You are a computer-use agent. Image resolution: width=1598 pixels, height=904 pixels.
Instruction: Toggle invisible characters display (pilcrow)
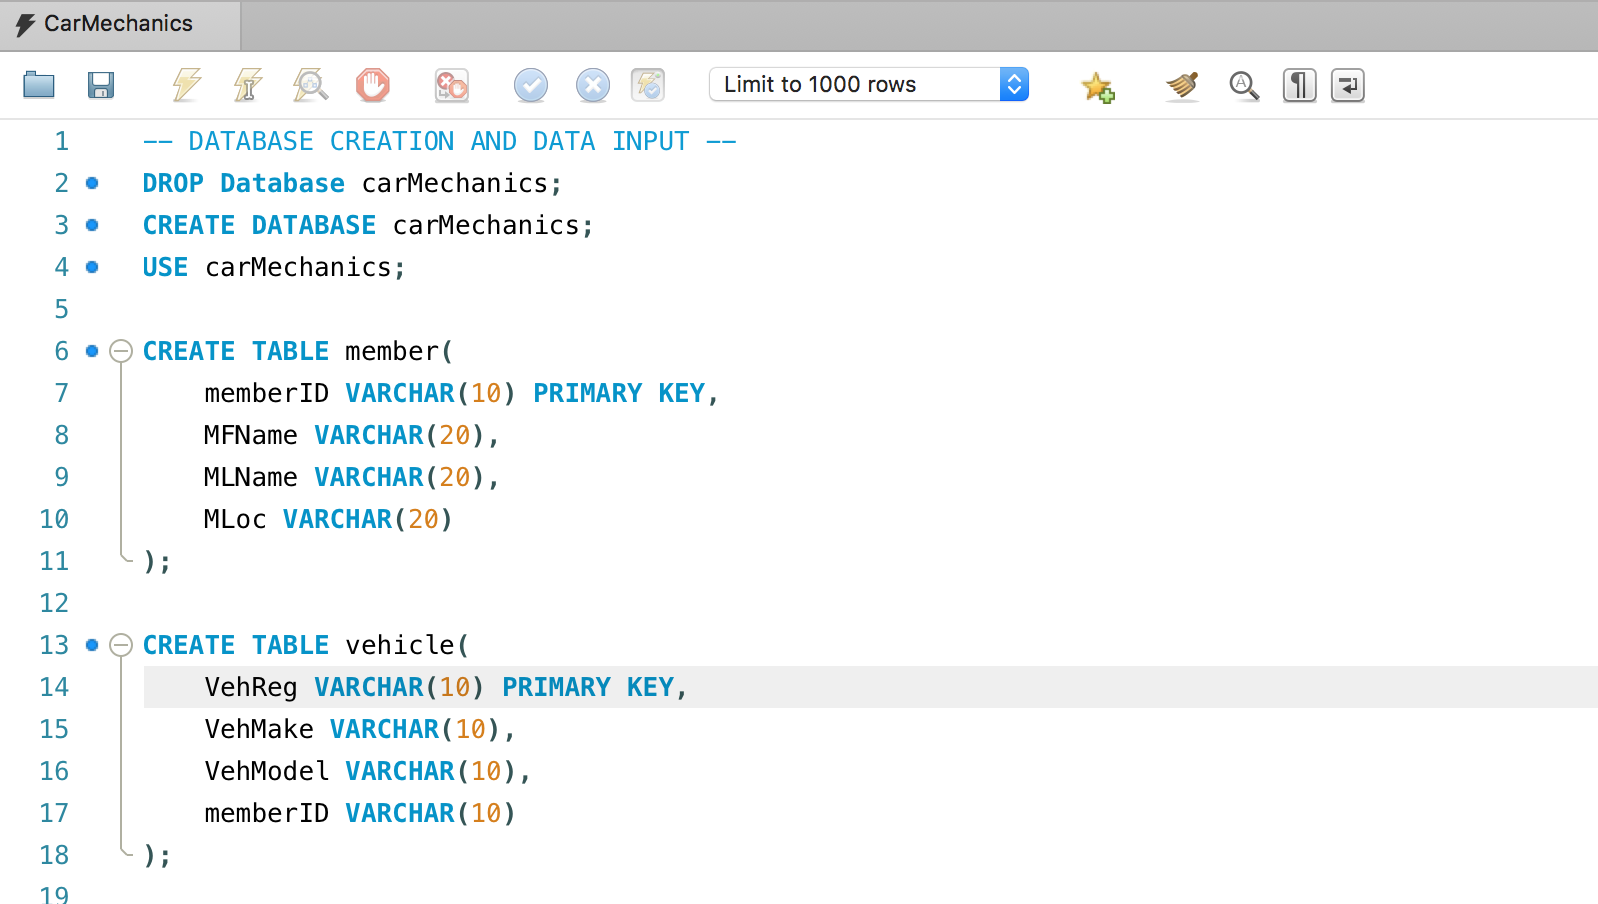click(1299, 85)
